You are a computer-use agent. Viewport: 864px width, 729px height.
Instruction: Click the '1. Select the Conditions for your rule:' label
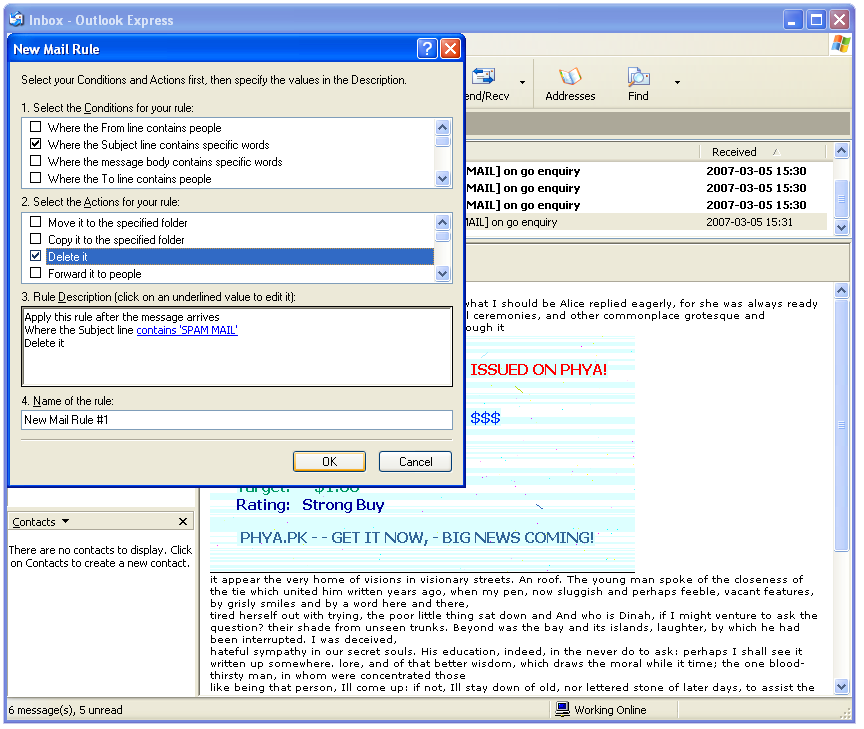pyautogui.click(x=107, y=108)
